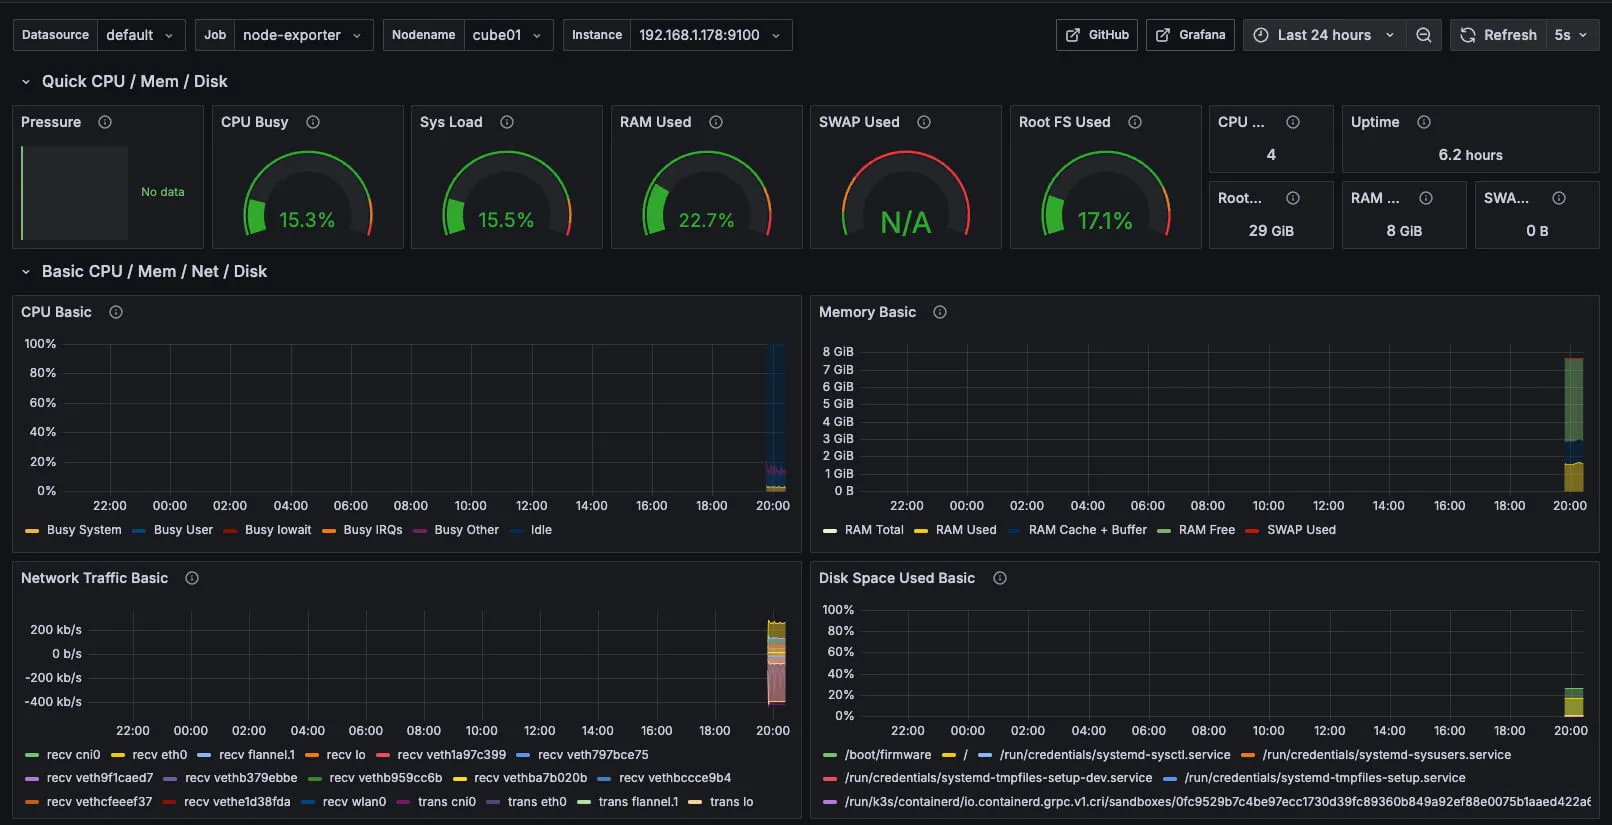
Task: Open the Last 24 hours time picker
Action: click(x=1324, y=35)
